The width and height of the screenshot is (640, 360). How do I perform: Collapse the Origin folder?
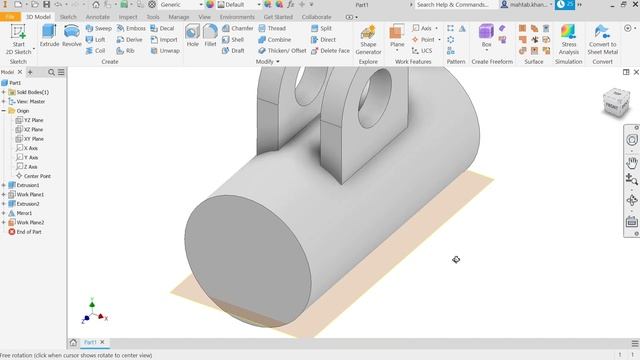(4, 111)
